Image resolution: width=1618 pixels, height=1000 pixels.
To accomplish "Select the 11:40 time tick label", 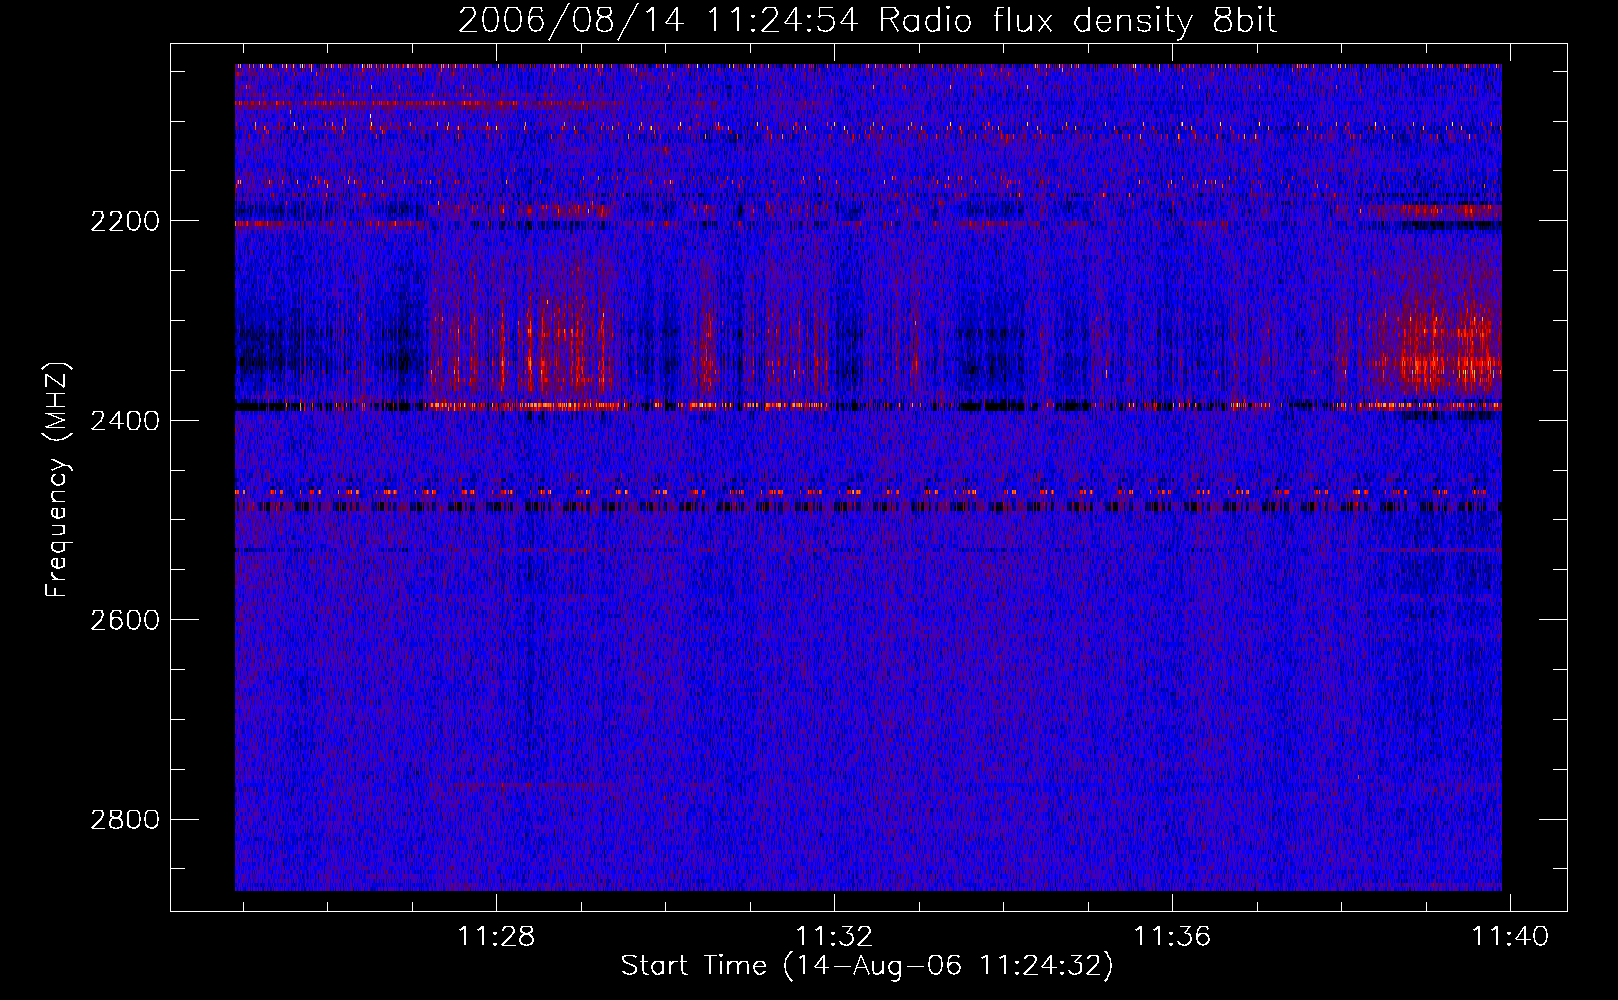I will [x=1509, y=936].
